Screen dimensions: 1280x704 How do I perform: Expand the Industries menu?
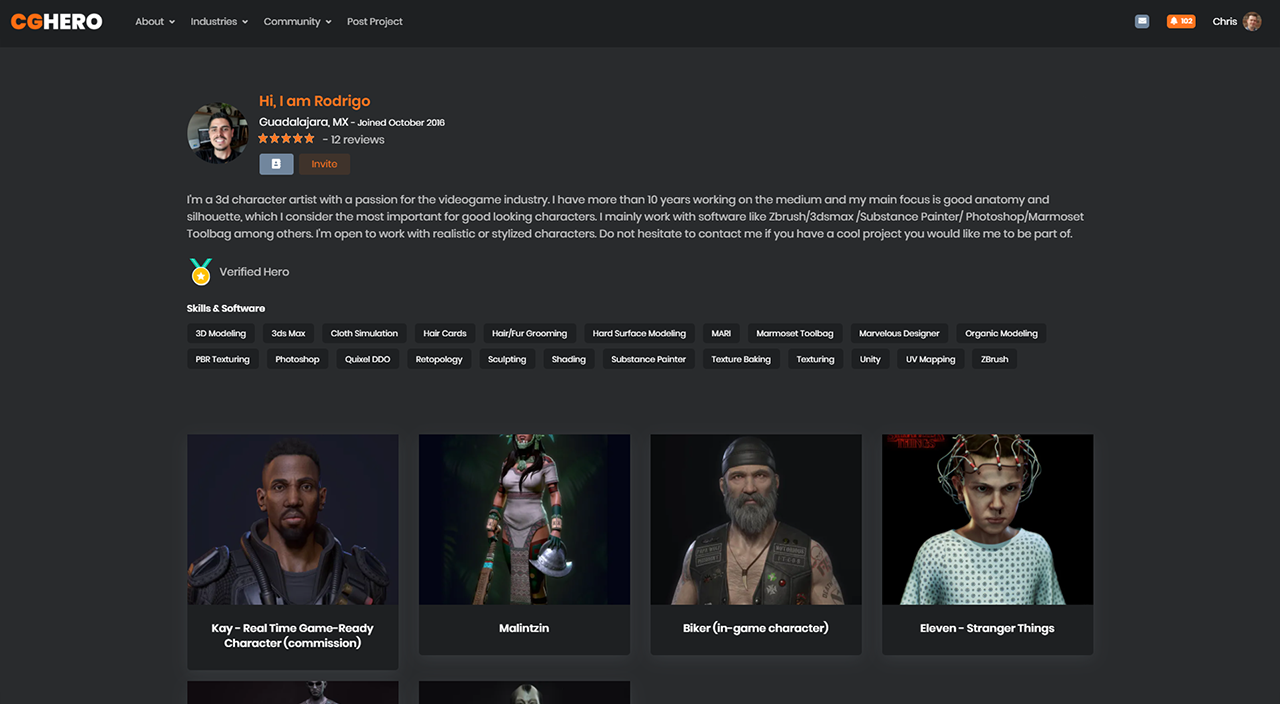point(219,21)
